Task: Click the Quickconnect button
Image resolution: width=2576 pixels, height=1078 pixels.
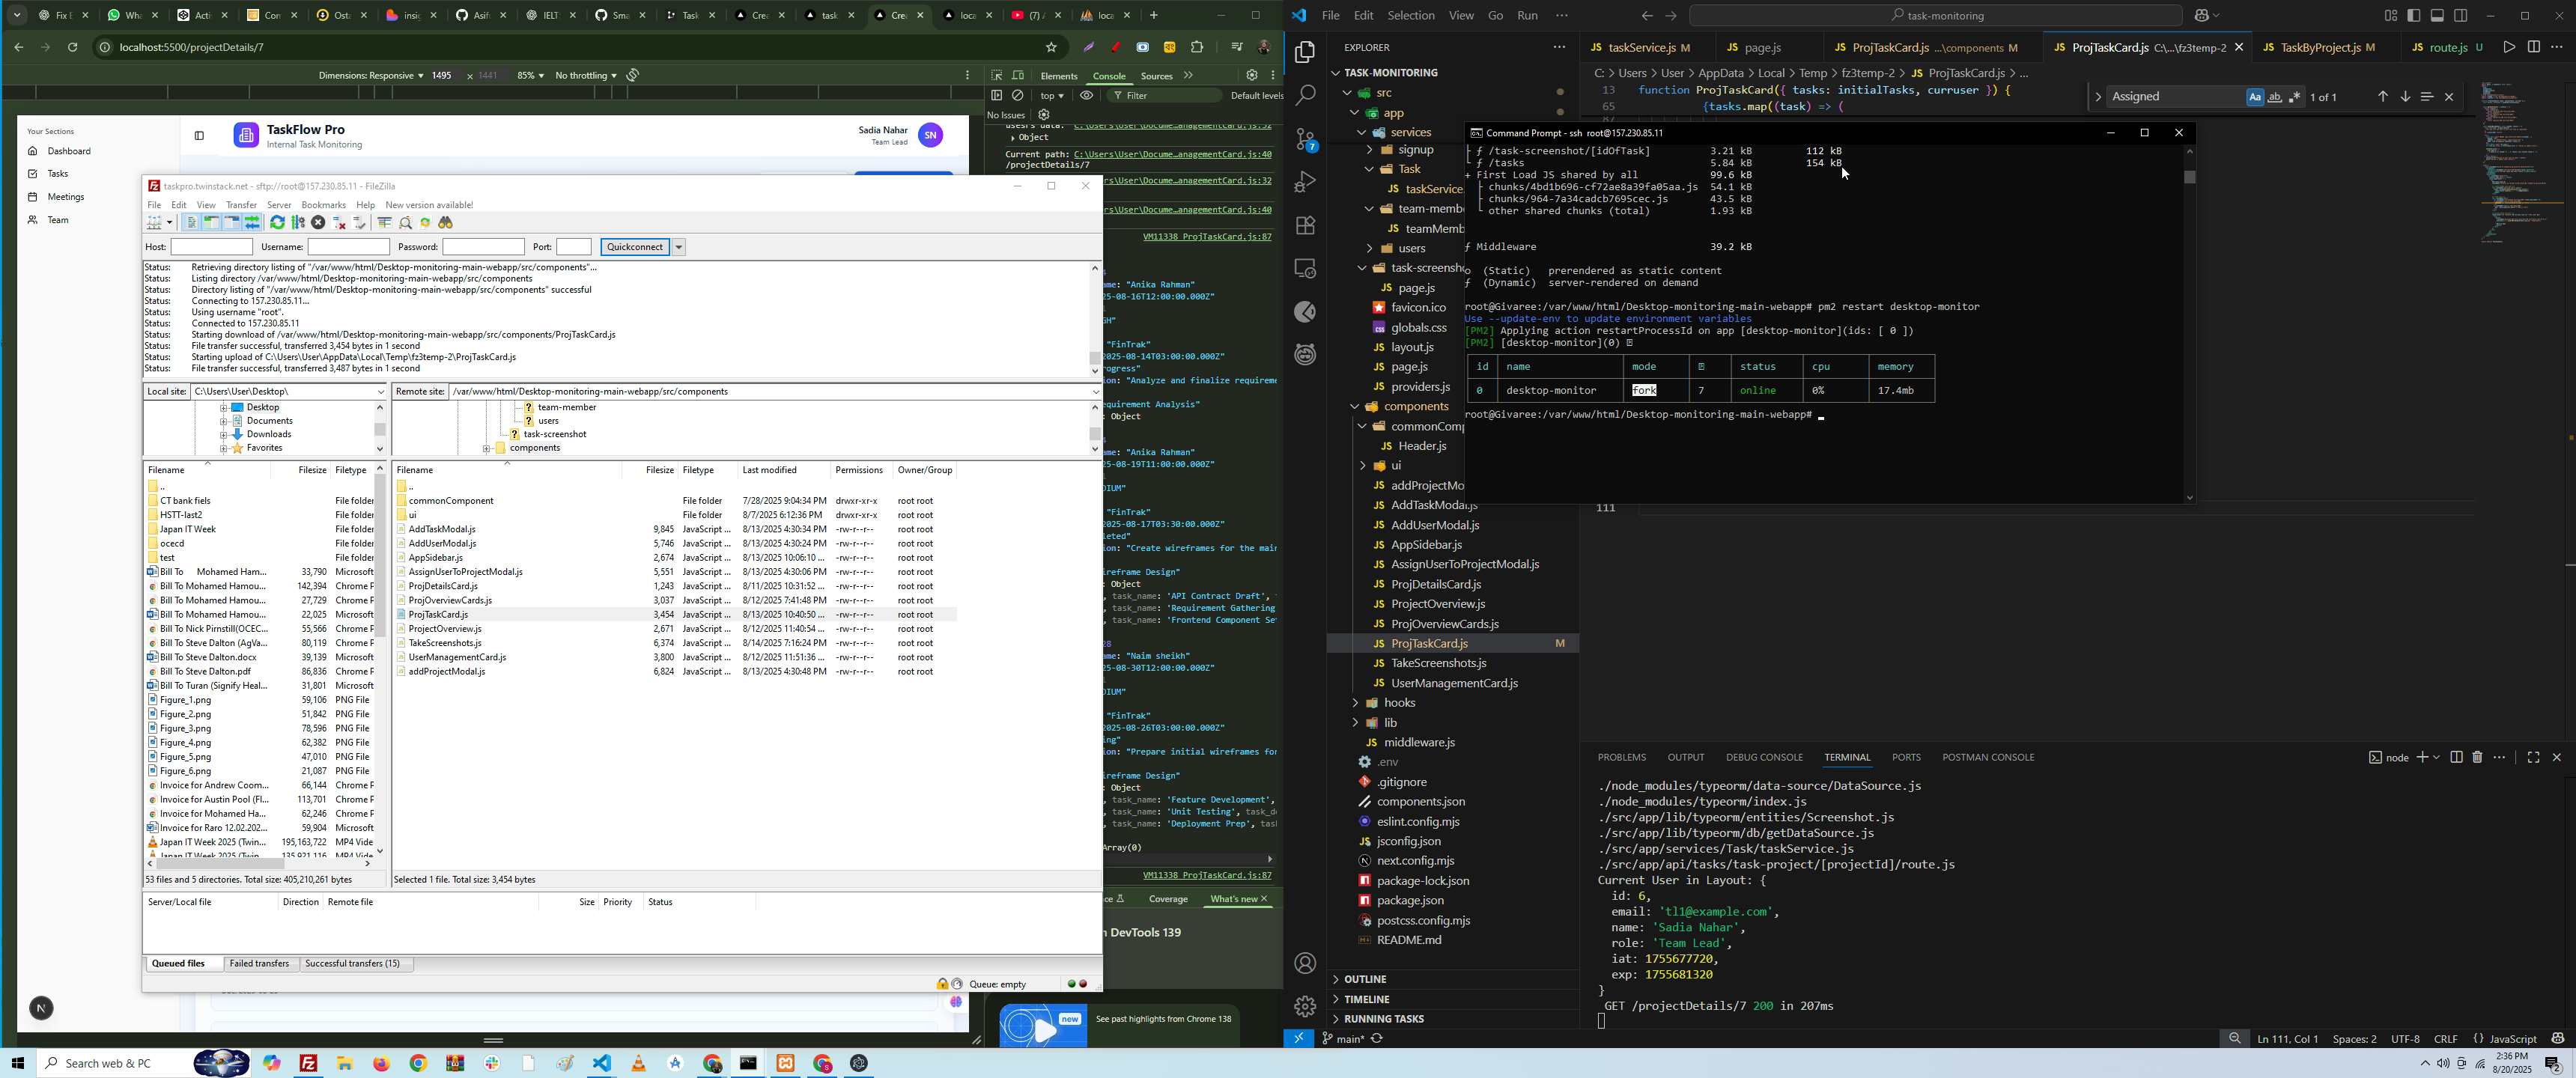Action: pos(635,247)
